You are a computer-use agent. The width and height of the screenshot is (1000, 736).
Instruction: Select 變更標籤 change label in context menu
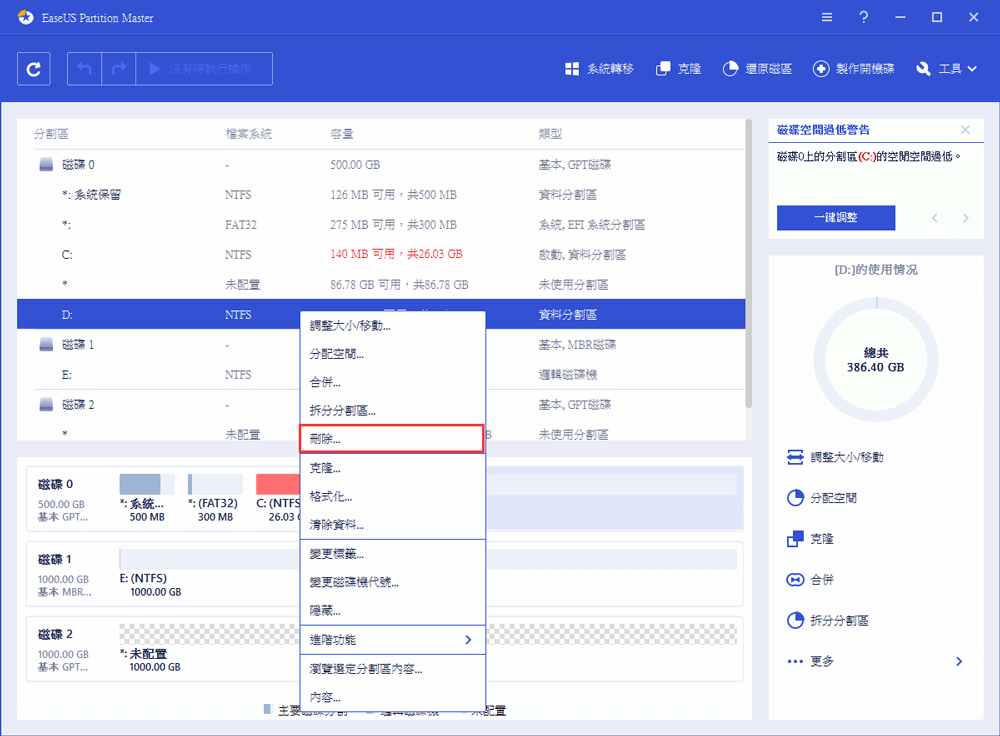tap(392, 554)
